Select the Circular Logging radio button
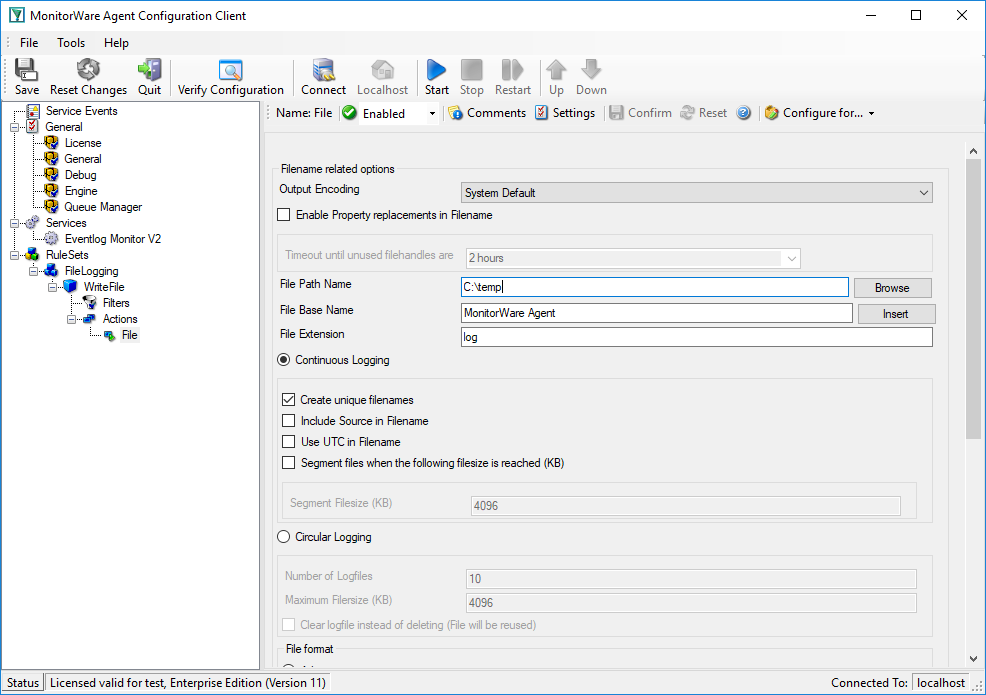Viewport: 986px width, 695px height. (x=284, y=537)
